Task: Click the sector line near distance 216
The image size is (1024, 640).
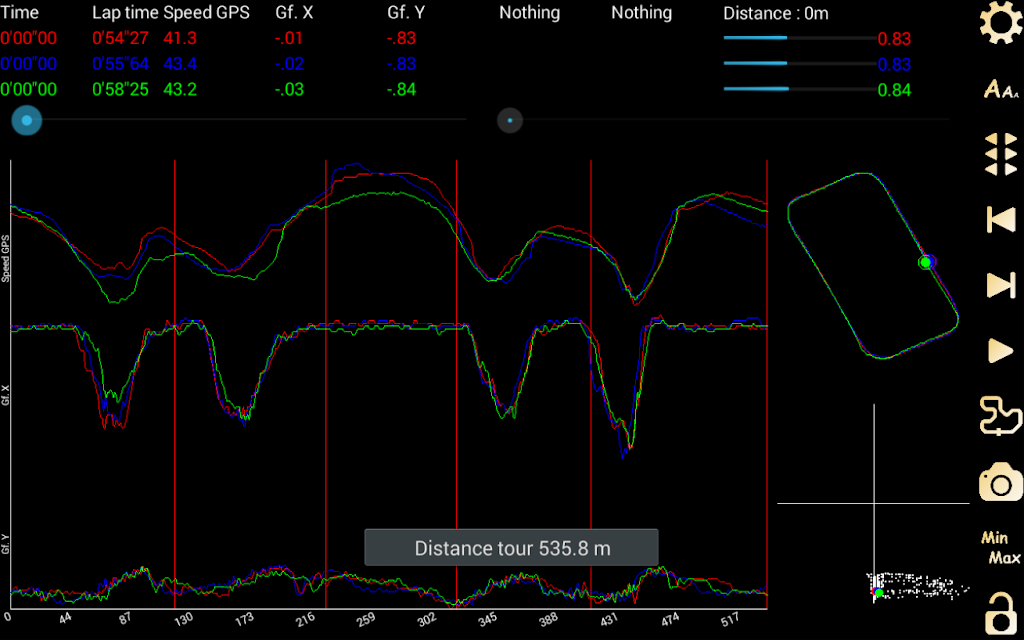Action: click(325, 384)
